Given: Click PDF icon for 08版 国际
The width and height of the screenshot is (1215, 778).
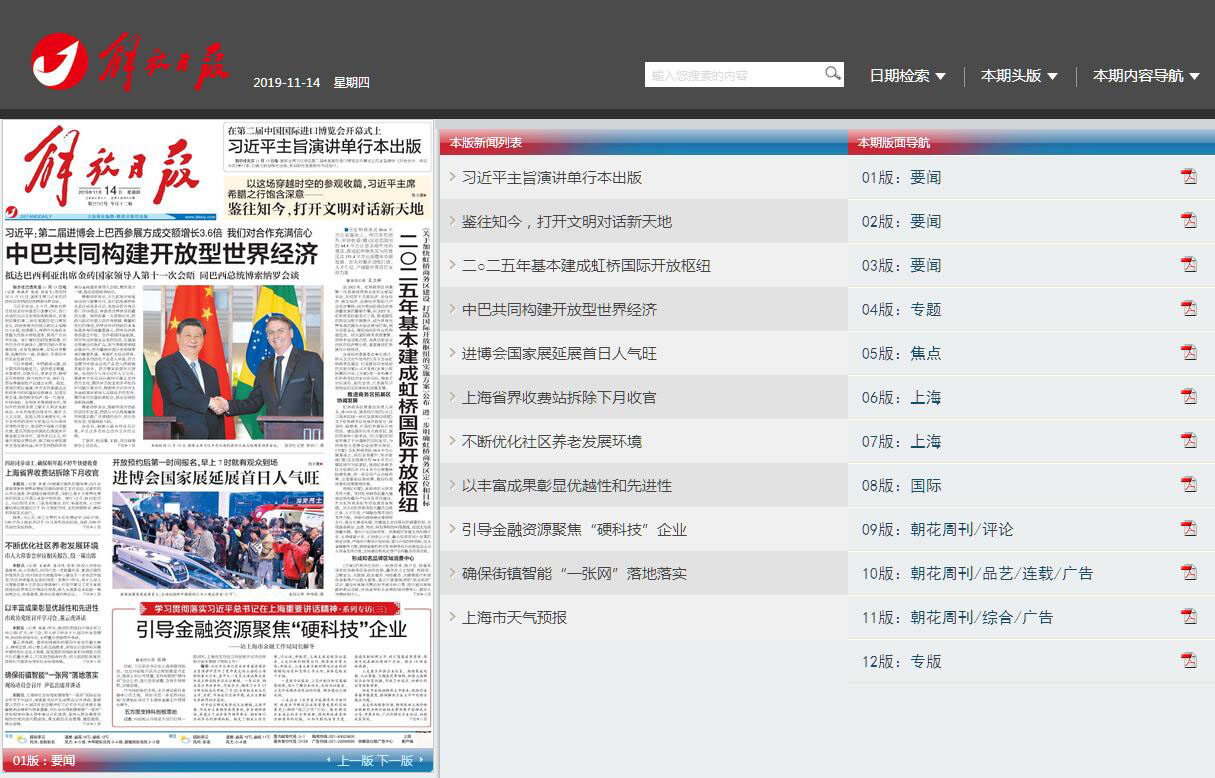Looking at the screenshot, I should [1189, 485].
